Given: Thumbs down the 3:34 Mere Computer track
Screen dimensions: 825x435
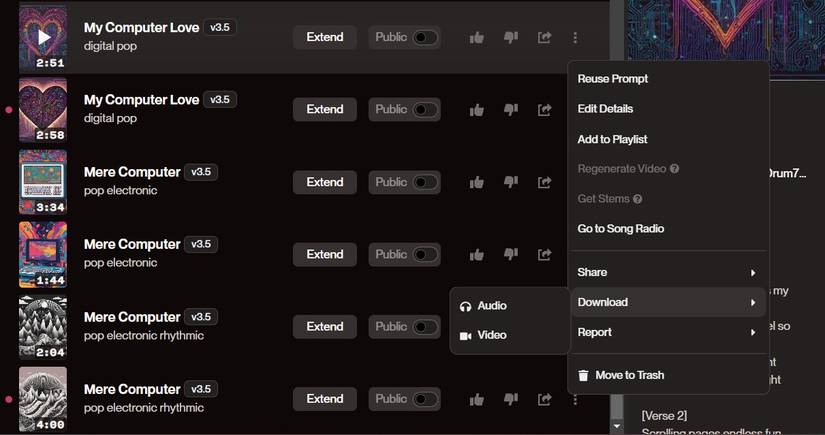Looking at the screenshot, I should (x=511, y=183).
